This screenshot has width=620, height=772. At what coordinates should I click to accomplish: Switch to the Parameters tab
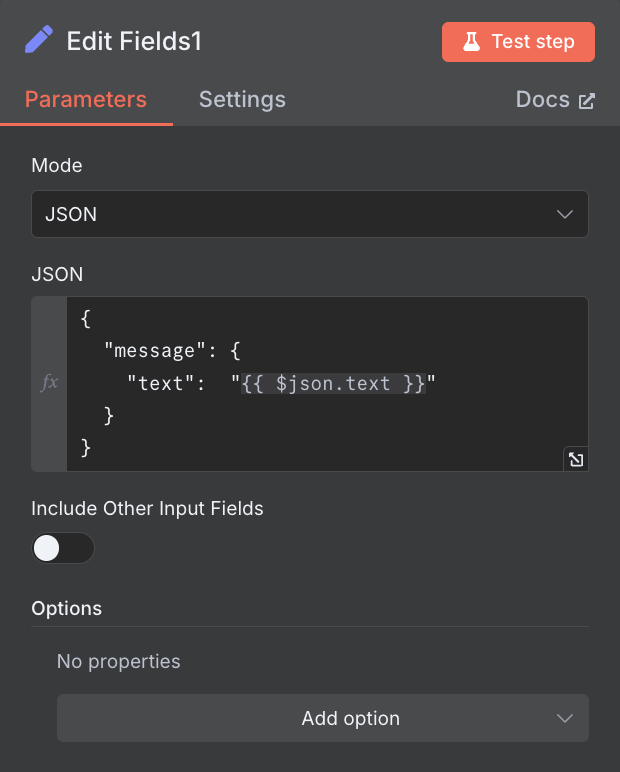tap(86, 100)
